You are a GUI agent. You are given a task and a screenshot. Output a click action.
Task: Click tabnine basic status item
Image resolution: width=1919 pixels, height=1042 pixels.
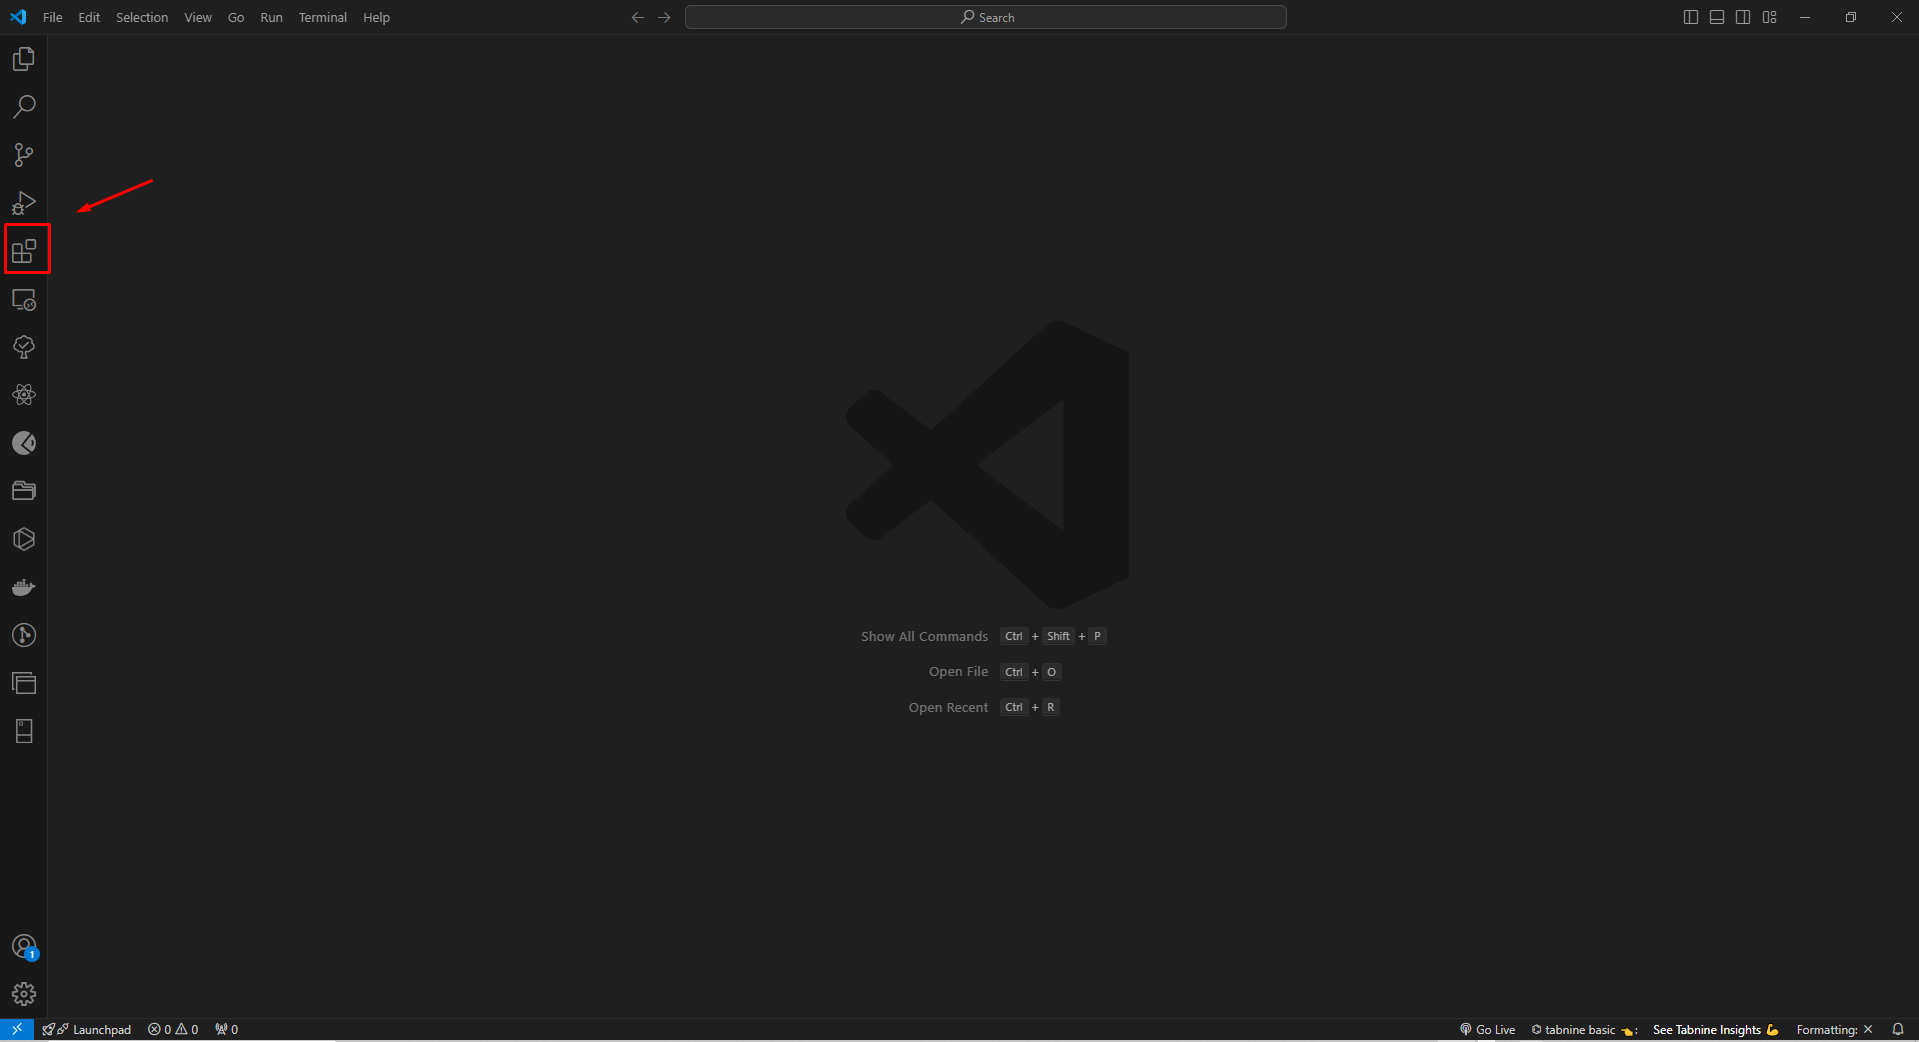tap(1584, 1029)
